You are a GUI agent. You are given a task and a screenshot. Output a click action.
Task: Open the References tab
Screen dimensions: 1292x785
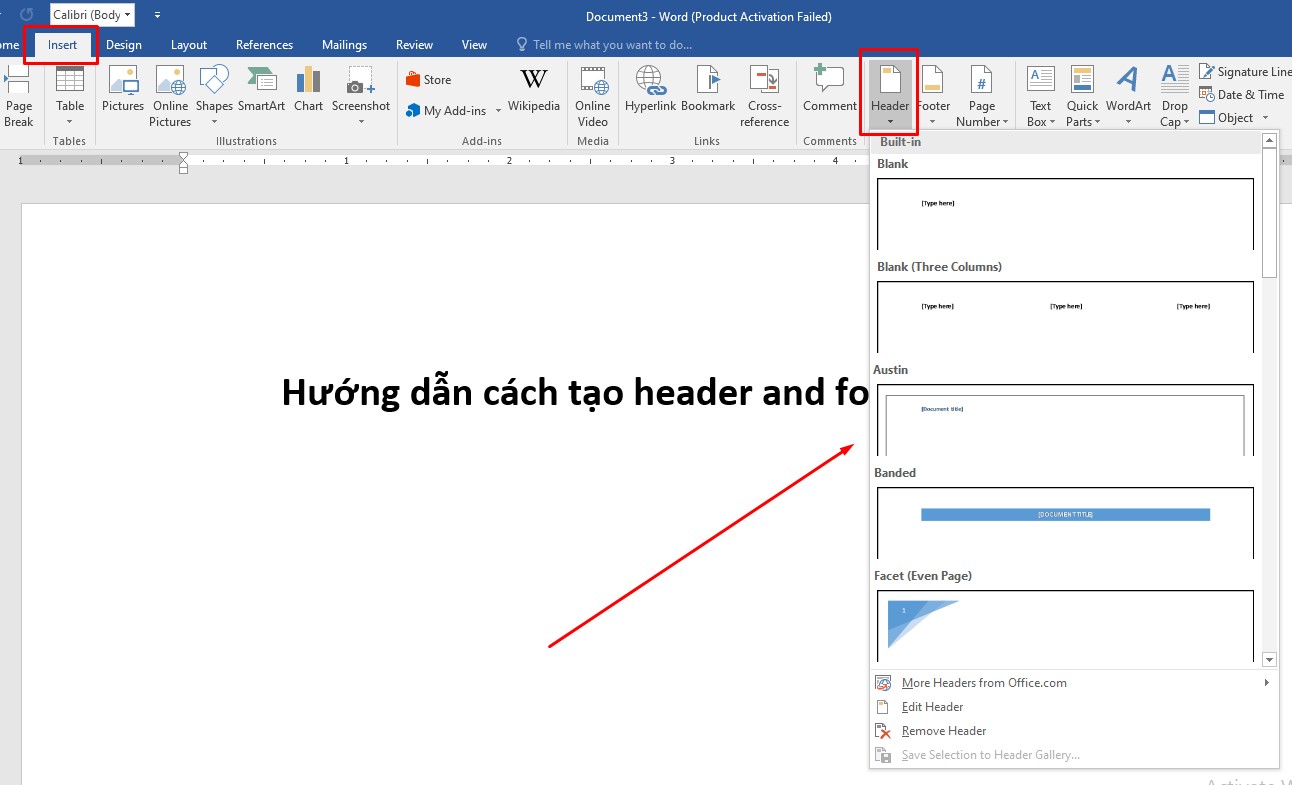(x=264, y=45)
